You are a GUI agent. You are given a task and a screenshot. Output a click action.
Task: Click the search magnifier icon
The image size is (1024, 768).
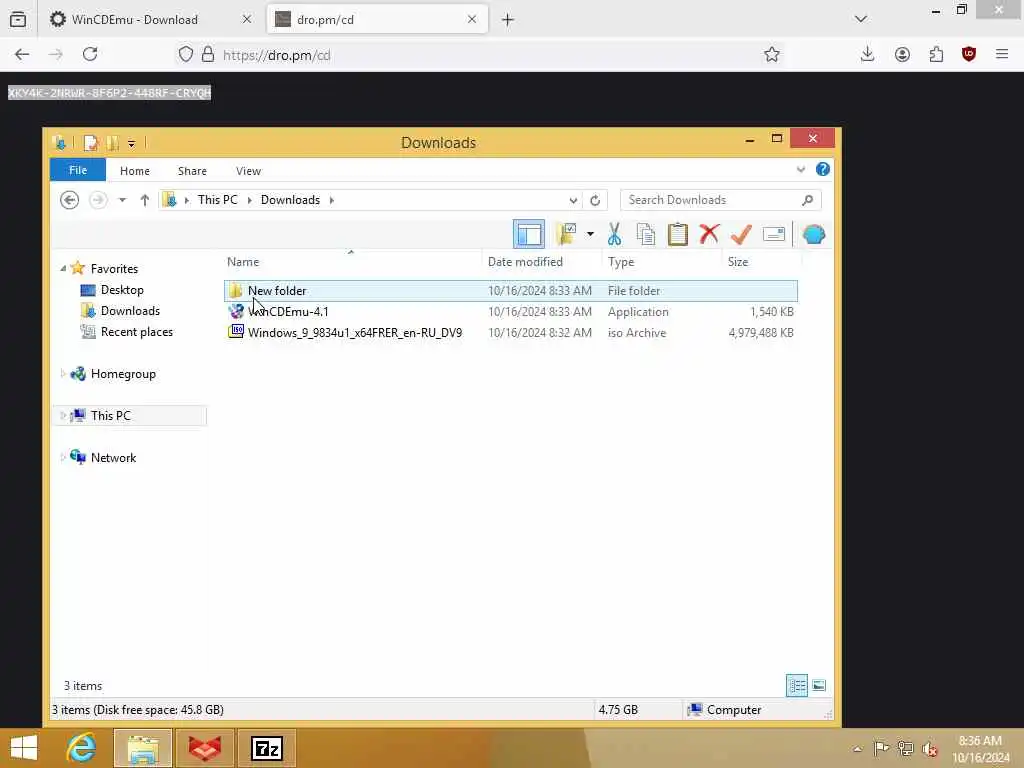pos(807,200)
